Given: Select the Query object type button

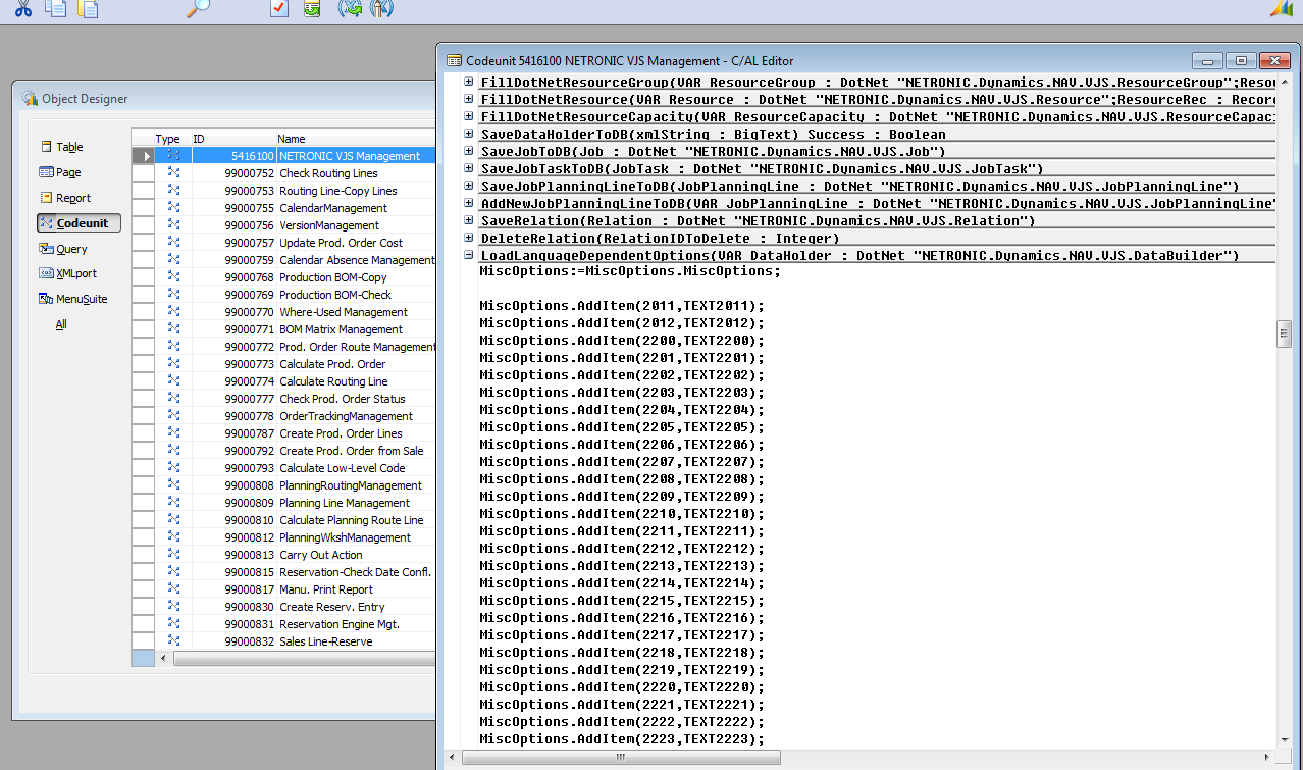Looking at the screenshot, I should pyautogui.click(x=64, y=249).
